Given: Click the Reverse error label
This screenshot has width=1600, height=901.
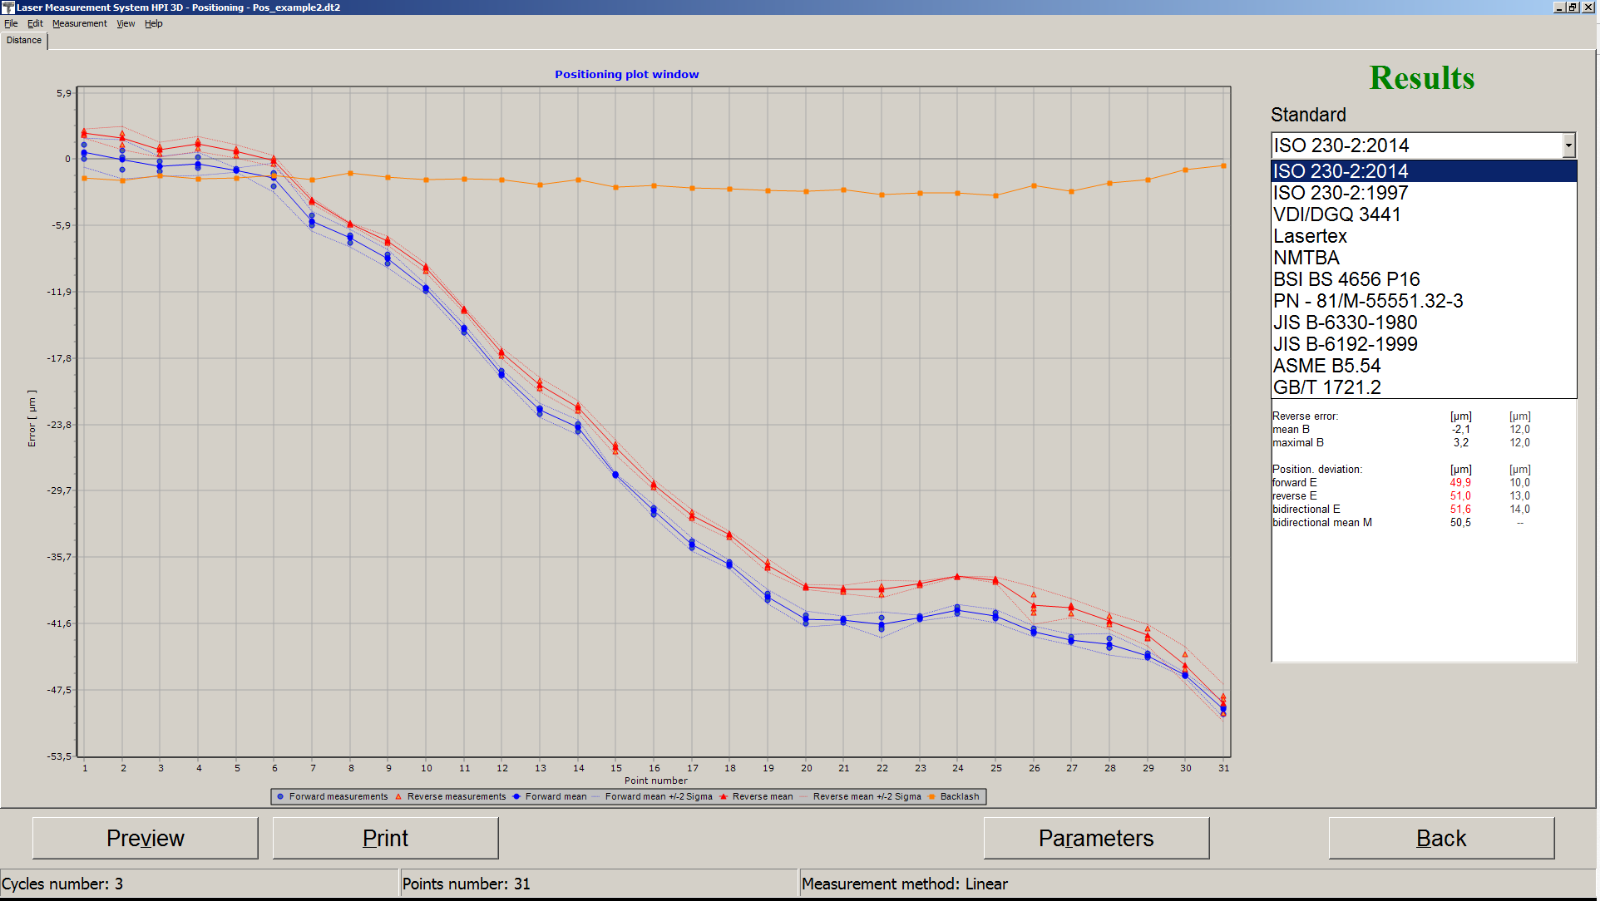Looking at the screenshot, I should click(x=1305, y=416).
